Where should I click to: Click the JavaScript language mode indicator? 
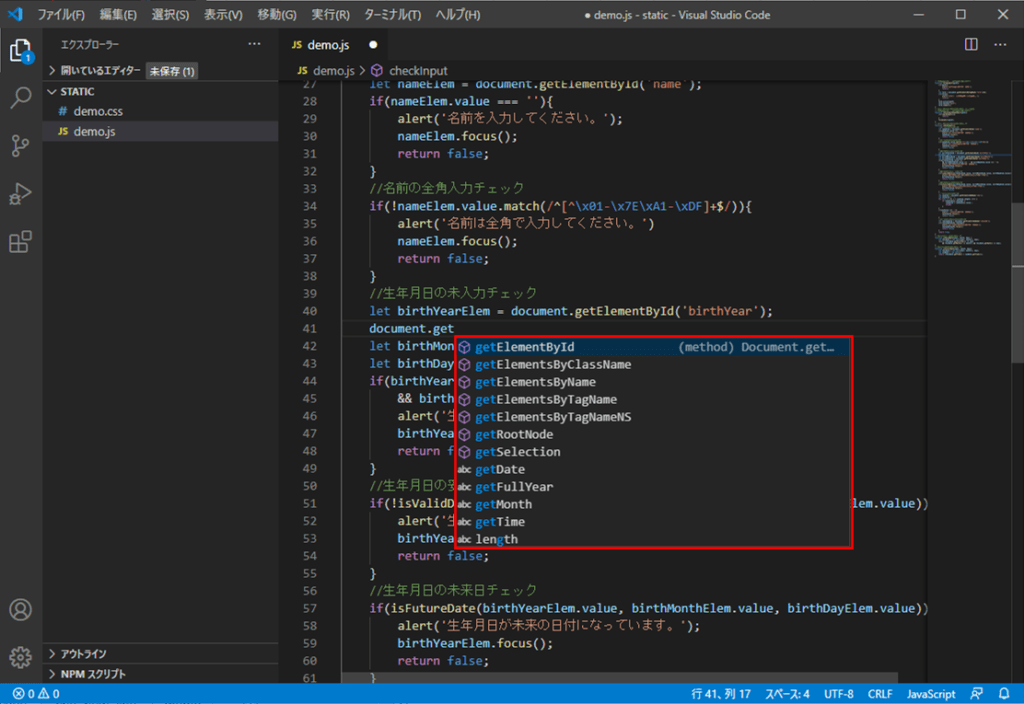click(x=930, y=693)
